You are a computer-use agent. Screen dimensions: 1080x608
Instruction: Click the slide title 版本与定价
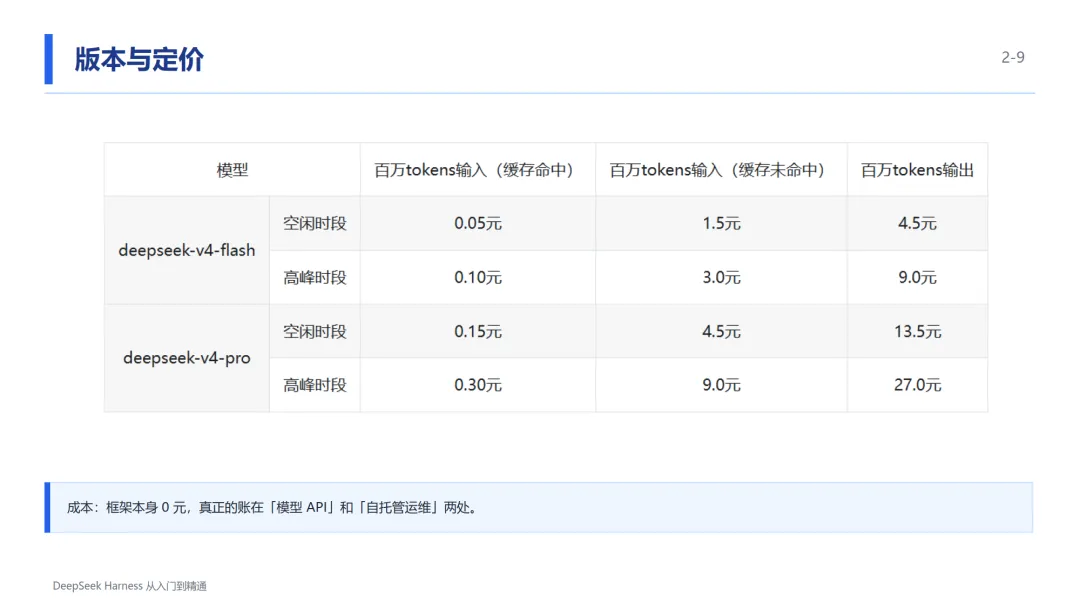[x=139, y=59]
